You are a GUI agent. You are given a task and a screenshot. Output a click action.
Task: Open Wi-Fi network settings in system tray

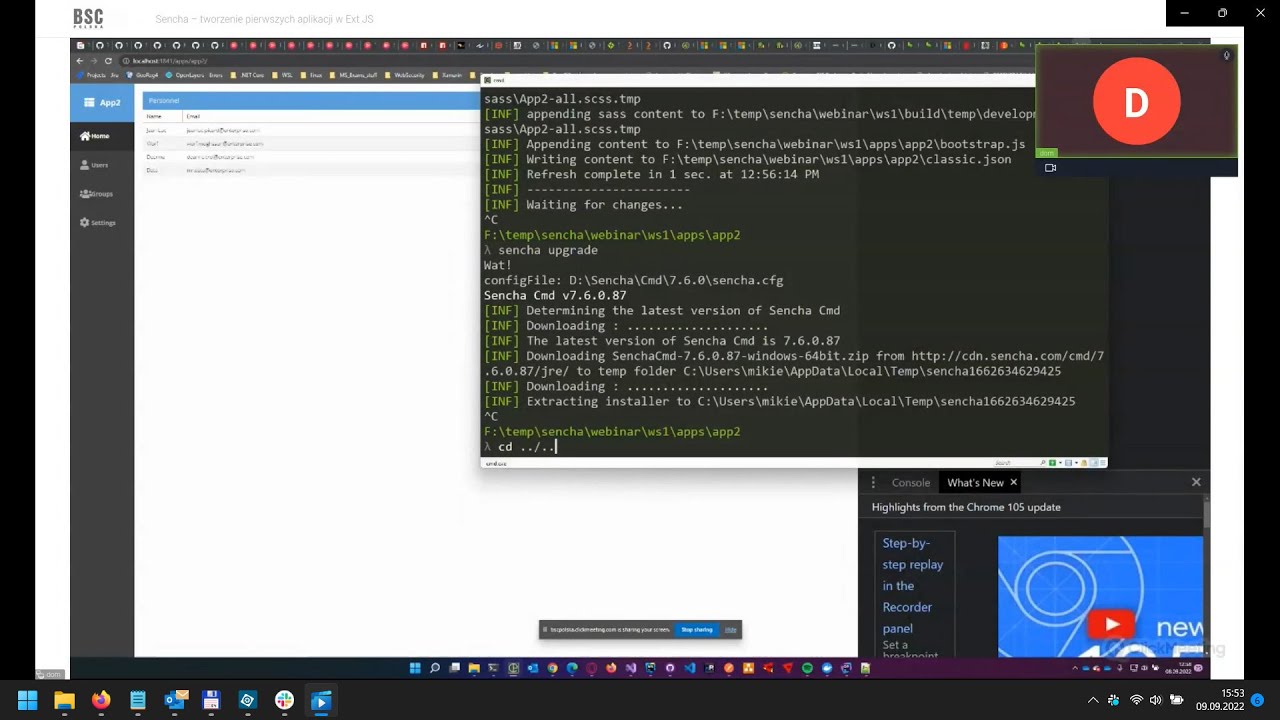pos(1136,701)
